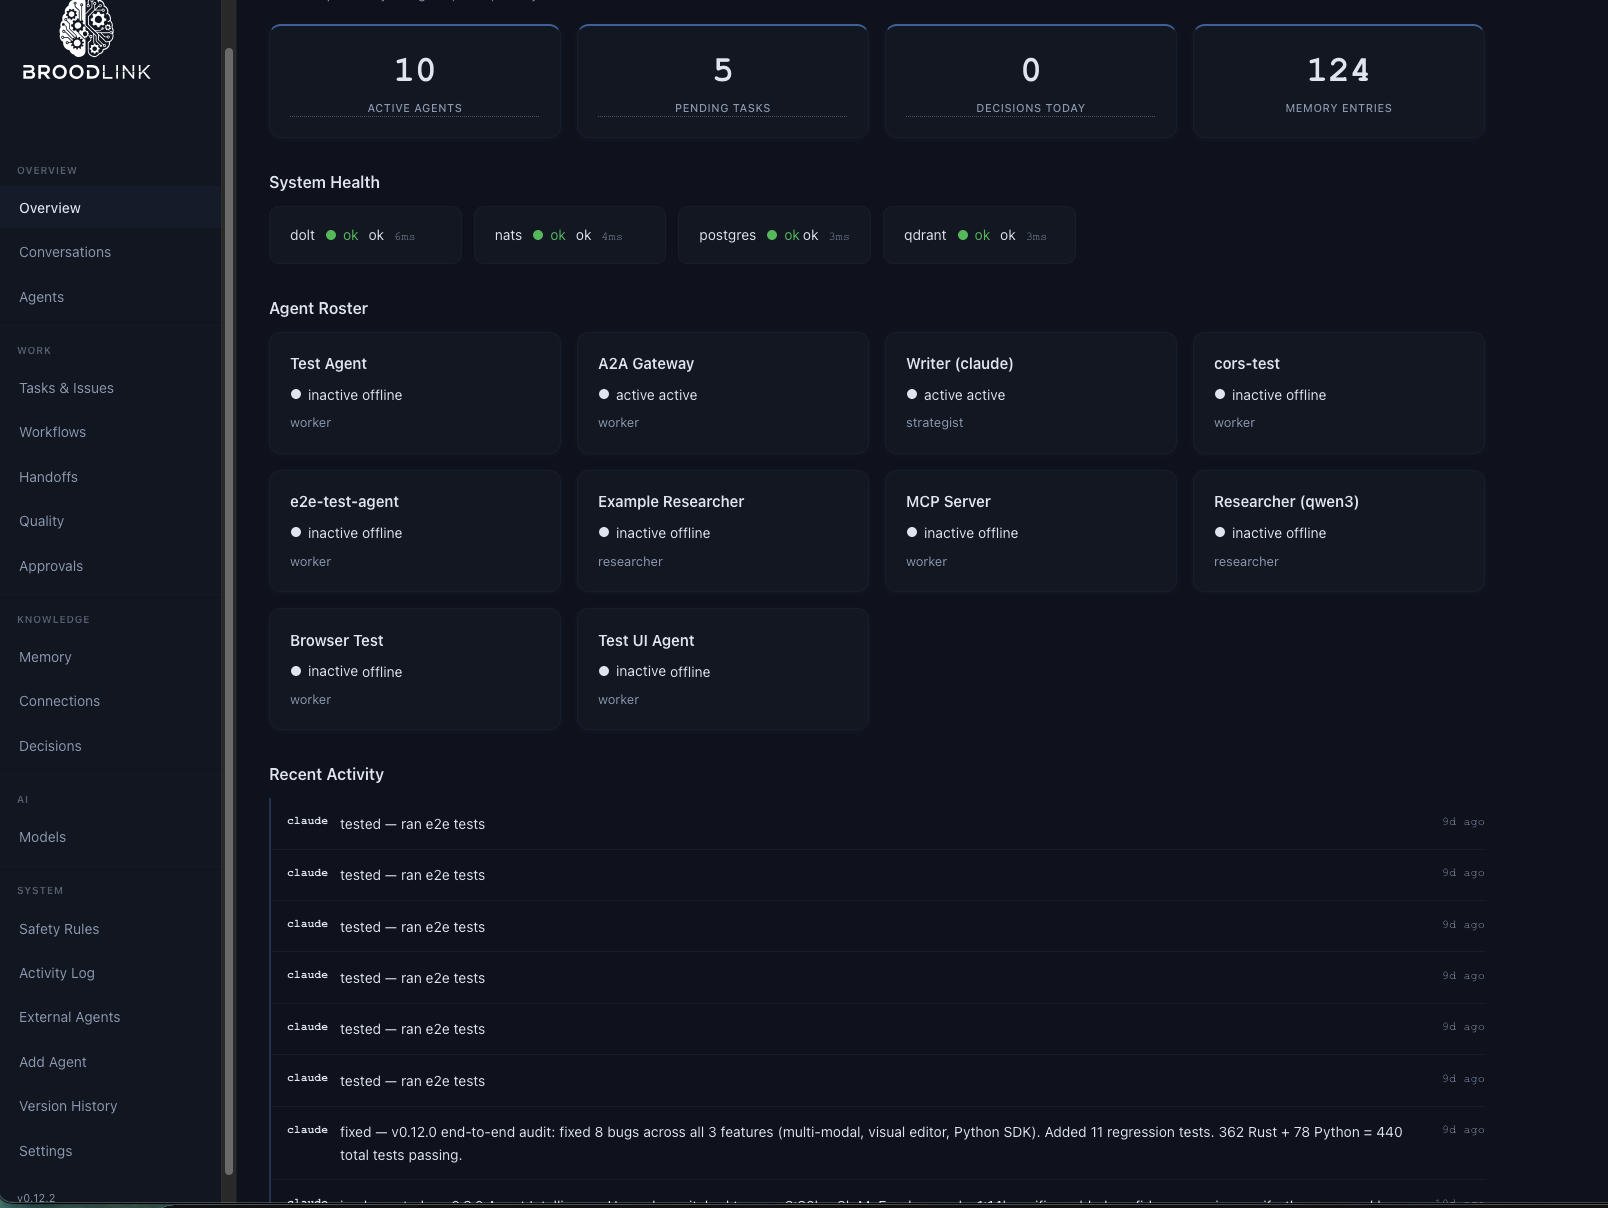Click the v0.12.0 end-to-end audit activity entry
The height and width of the screenshot is (1208, 1608).
pos(878,1143)
